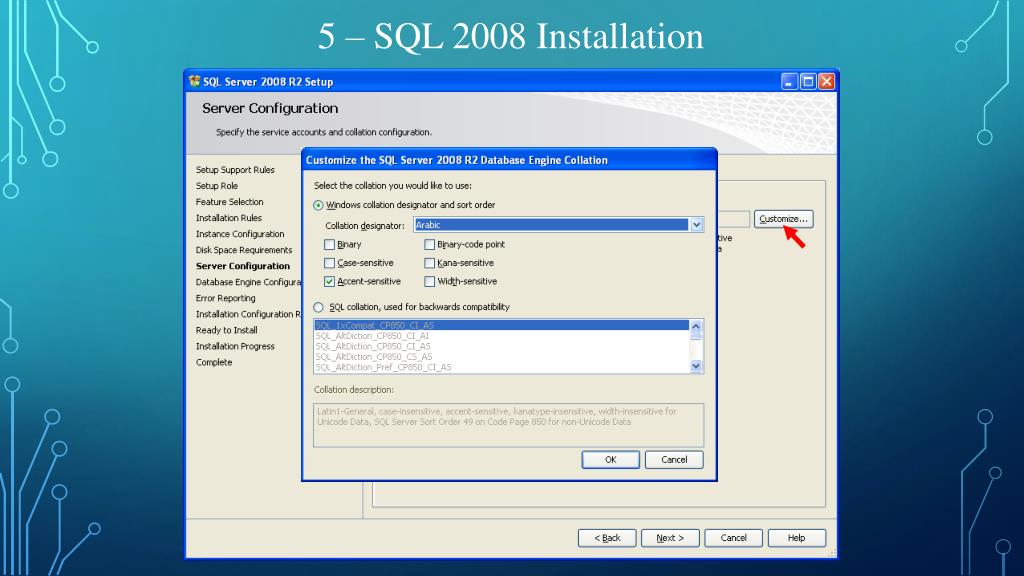Viewport: 1024px width, 576px height.
Task: Open the Database Engine Configuration step
Action: (x=248, y=282)
